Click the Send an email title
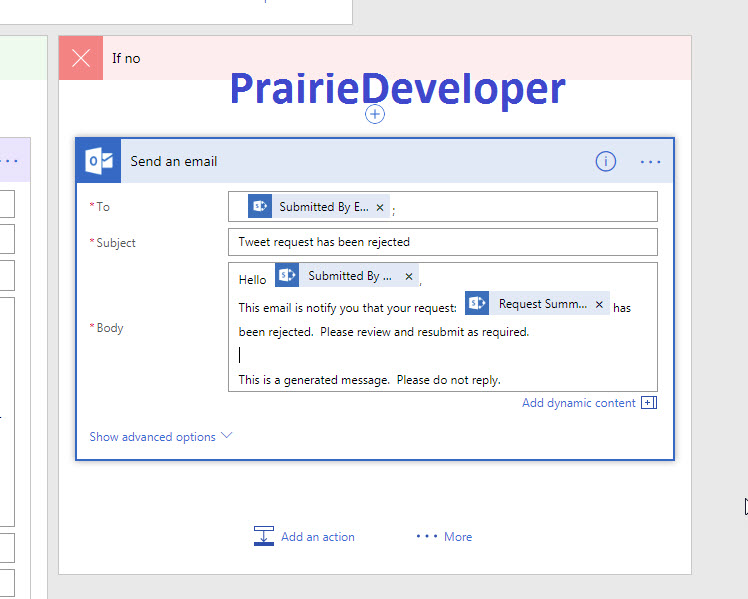This screenshot has width=748, height=599. click(174, 162)
